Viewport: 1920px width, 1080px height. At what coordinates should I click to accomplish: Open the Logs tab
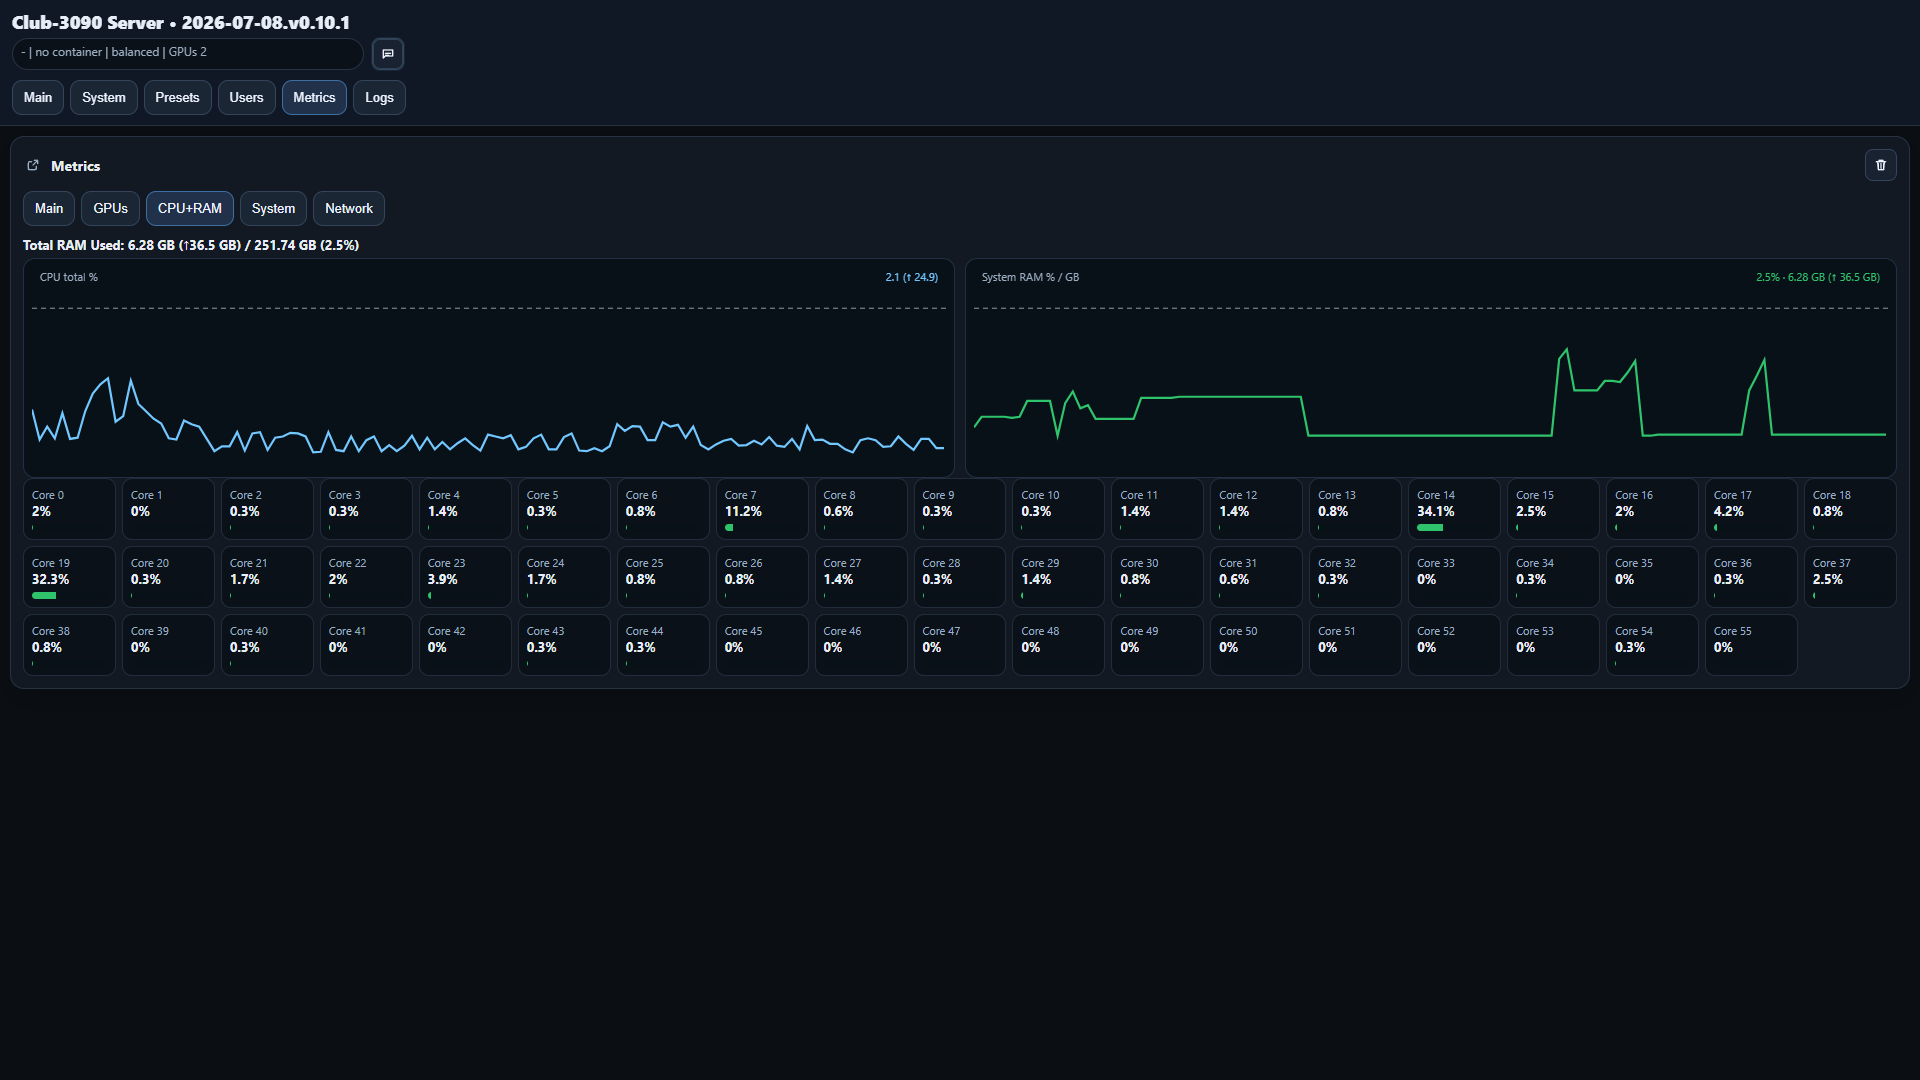(x=379, y=98)
